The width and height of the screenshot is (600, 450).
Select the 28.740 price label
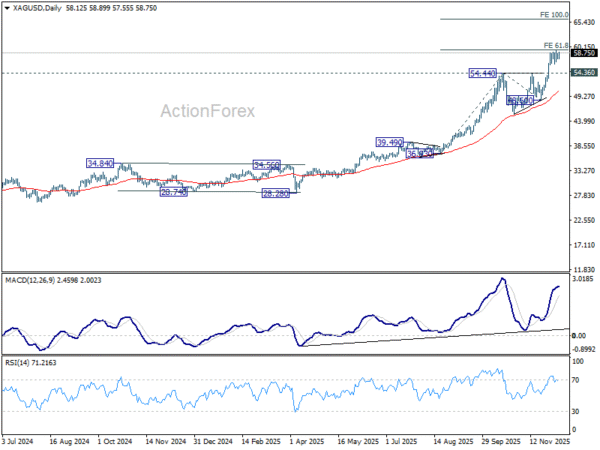(x=174, y=192)
